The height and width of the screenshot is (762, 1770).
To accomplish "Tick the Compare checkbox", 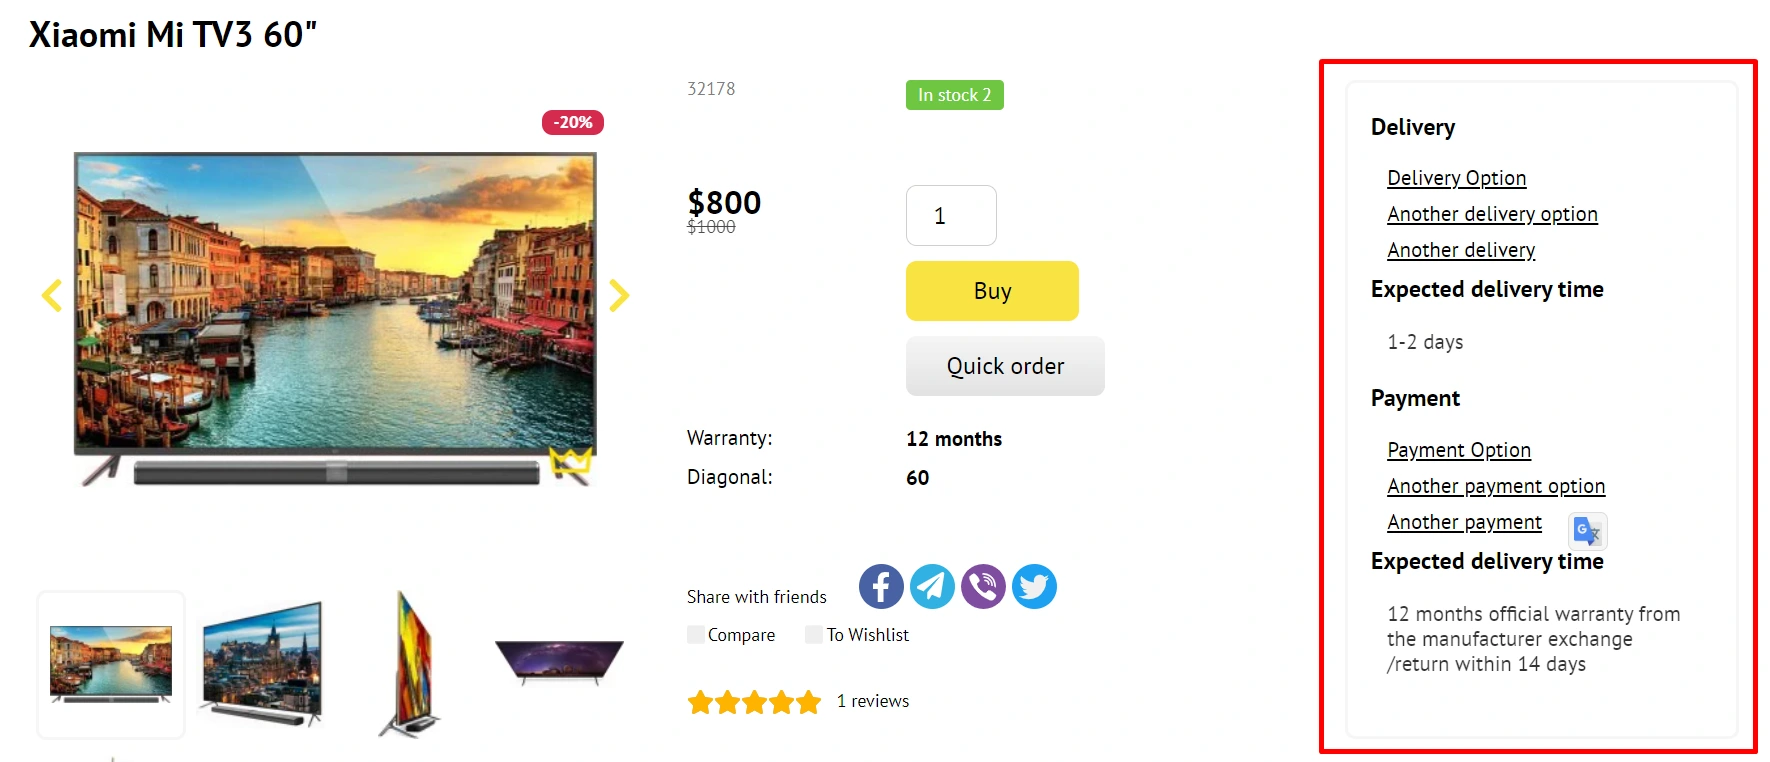I will click(x=696, y=635).
